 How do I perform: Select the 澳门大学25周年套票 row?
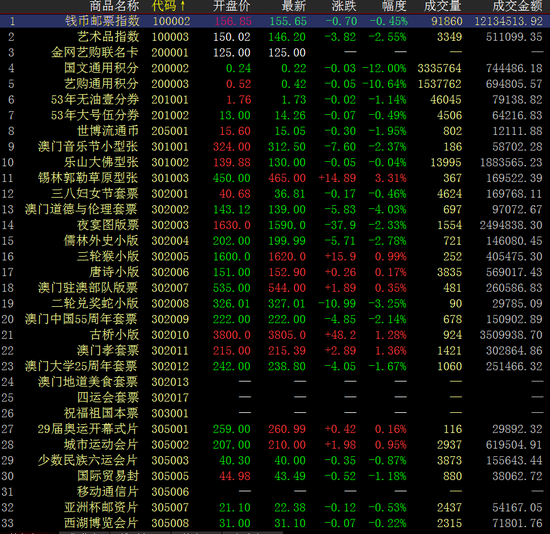click(x=275, y=366)
